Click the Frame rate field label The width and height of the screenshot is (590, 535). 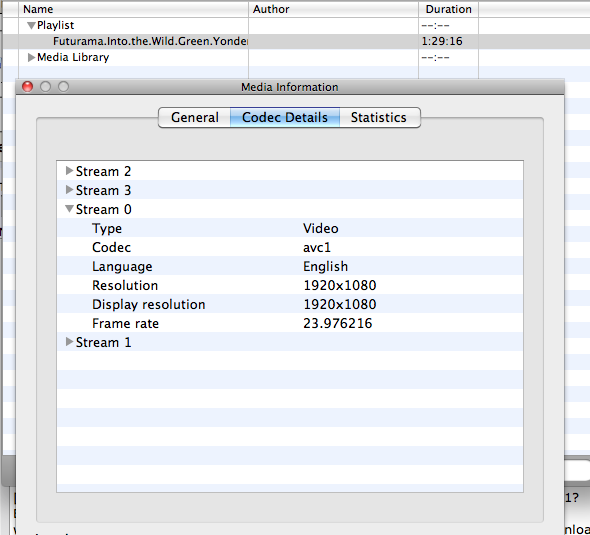pos(125,324)
